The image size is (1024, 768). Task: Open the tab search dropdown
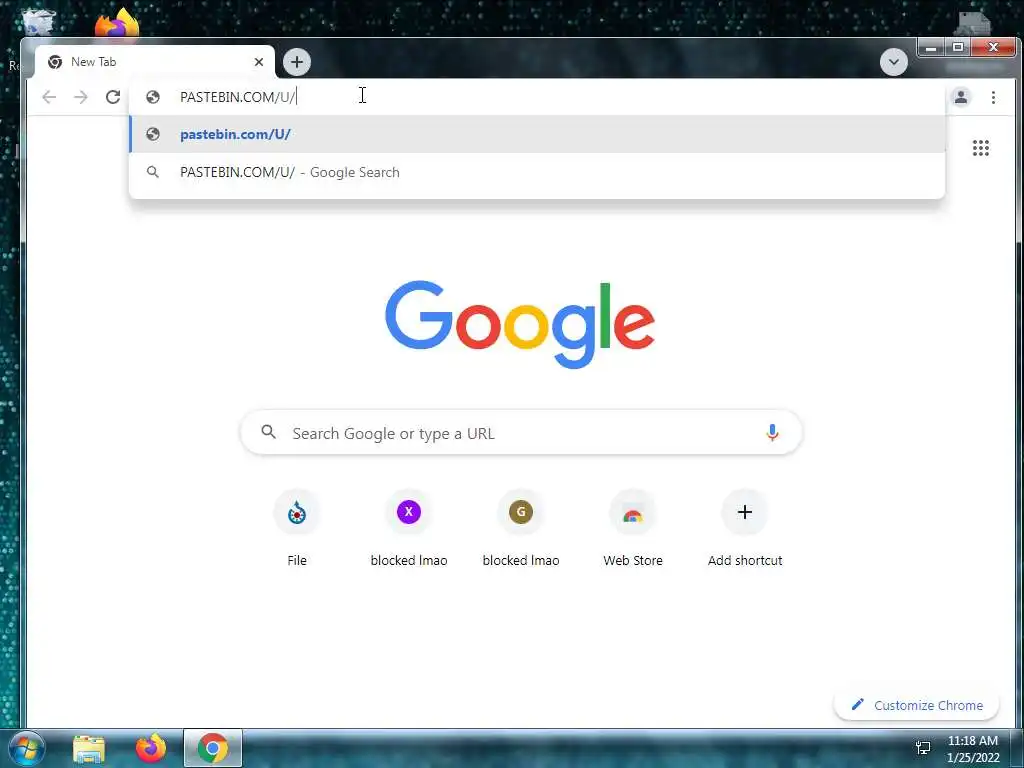pos(893,62)
